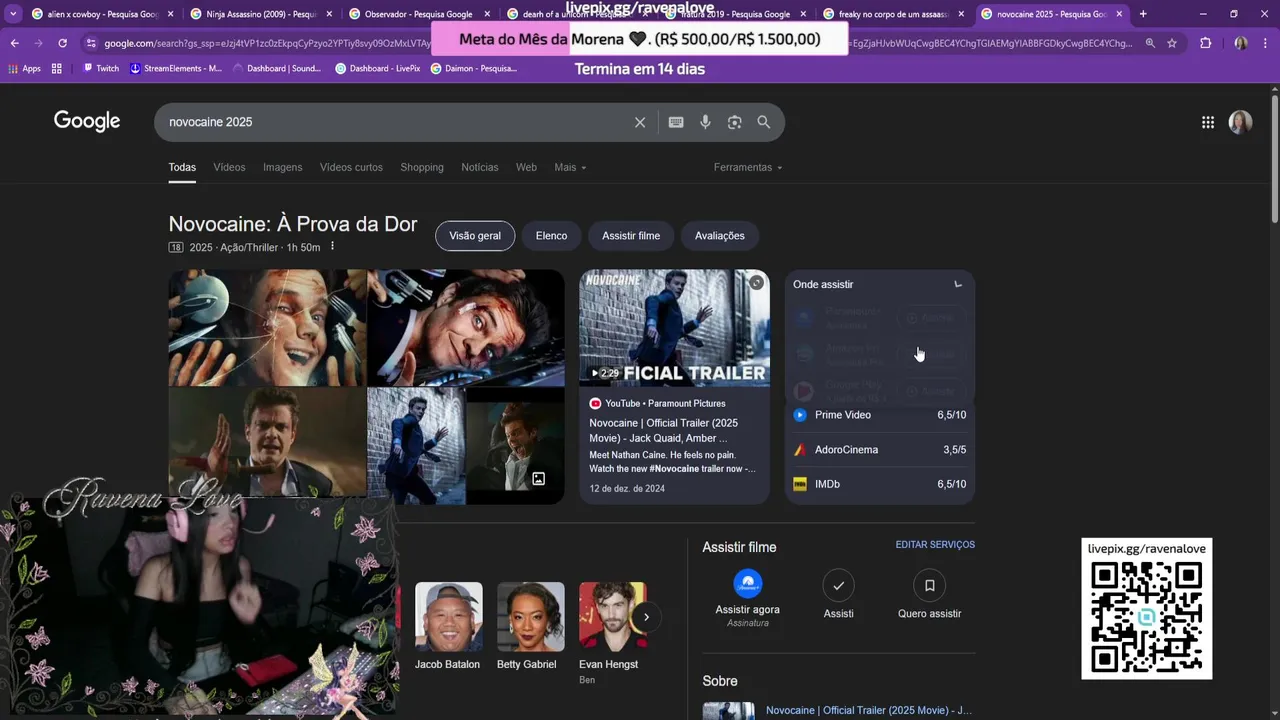Bookmark this page with the star icon

click(1172, 43)
